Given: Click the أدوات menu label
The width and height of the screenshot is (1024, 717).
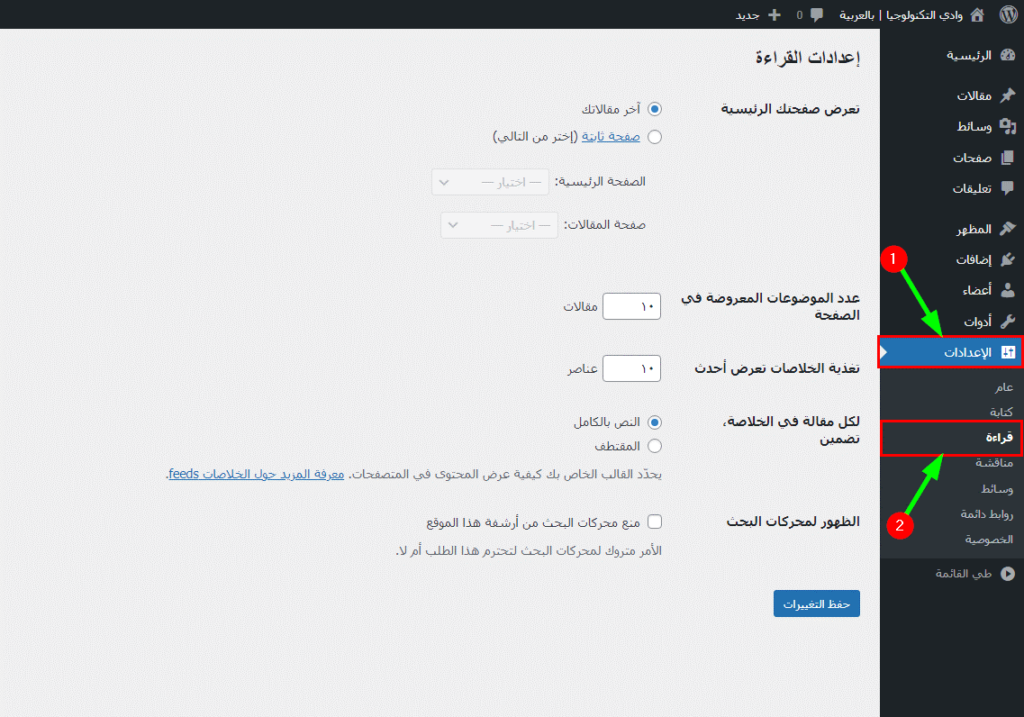Looking at the screenshot, I should pos(978,321).
